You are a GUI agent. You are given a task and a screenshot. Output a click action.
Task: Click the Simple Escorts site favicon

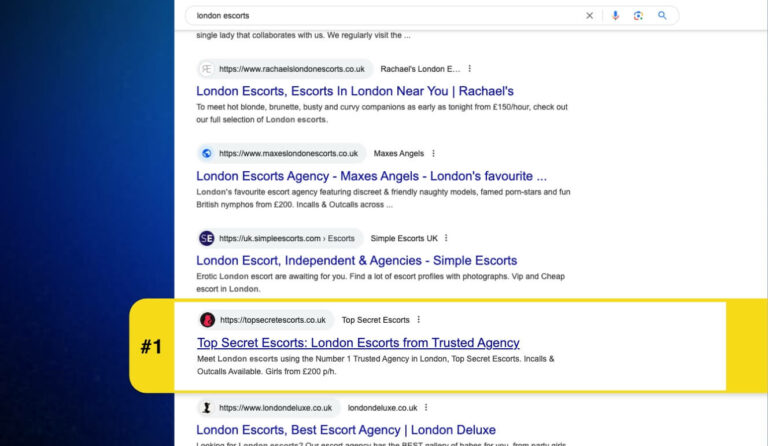[207, 238]
